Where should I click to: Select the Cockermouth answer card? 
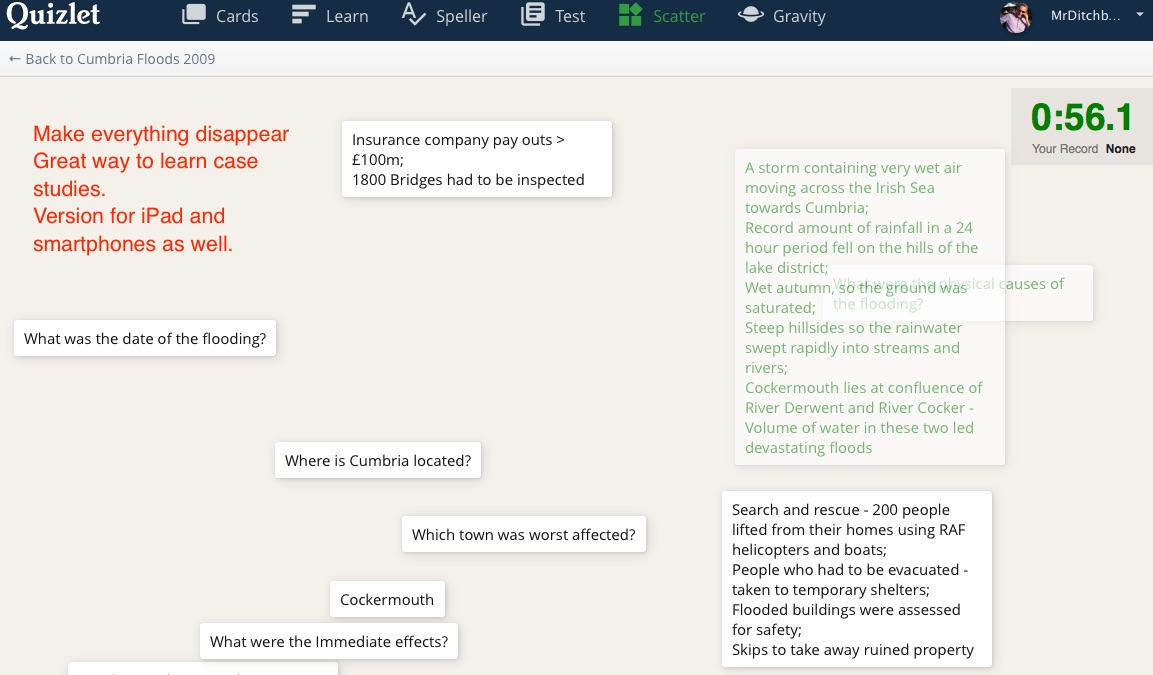point(387,599)
